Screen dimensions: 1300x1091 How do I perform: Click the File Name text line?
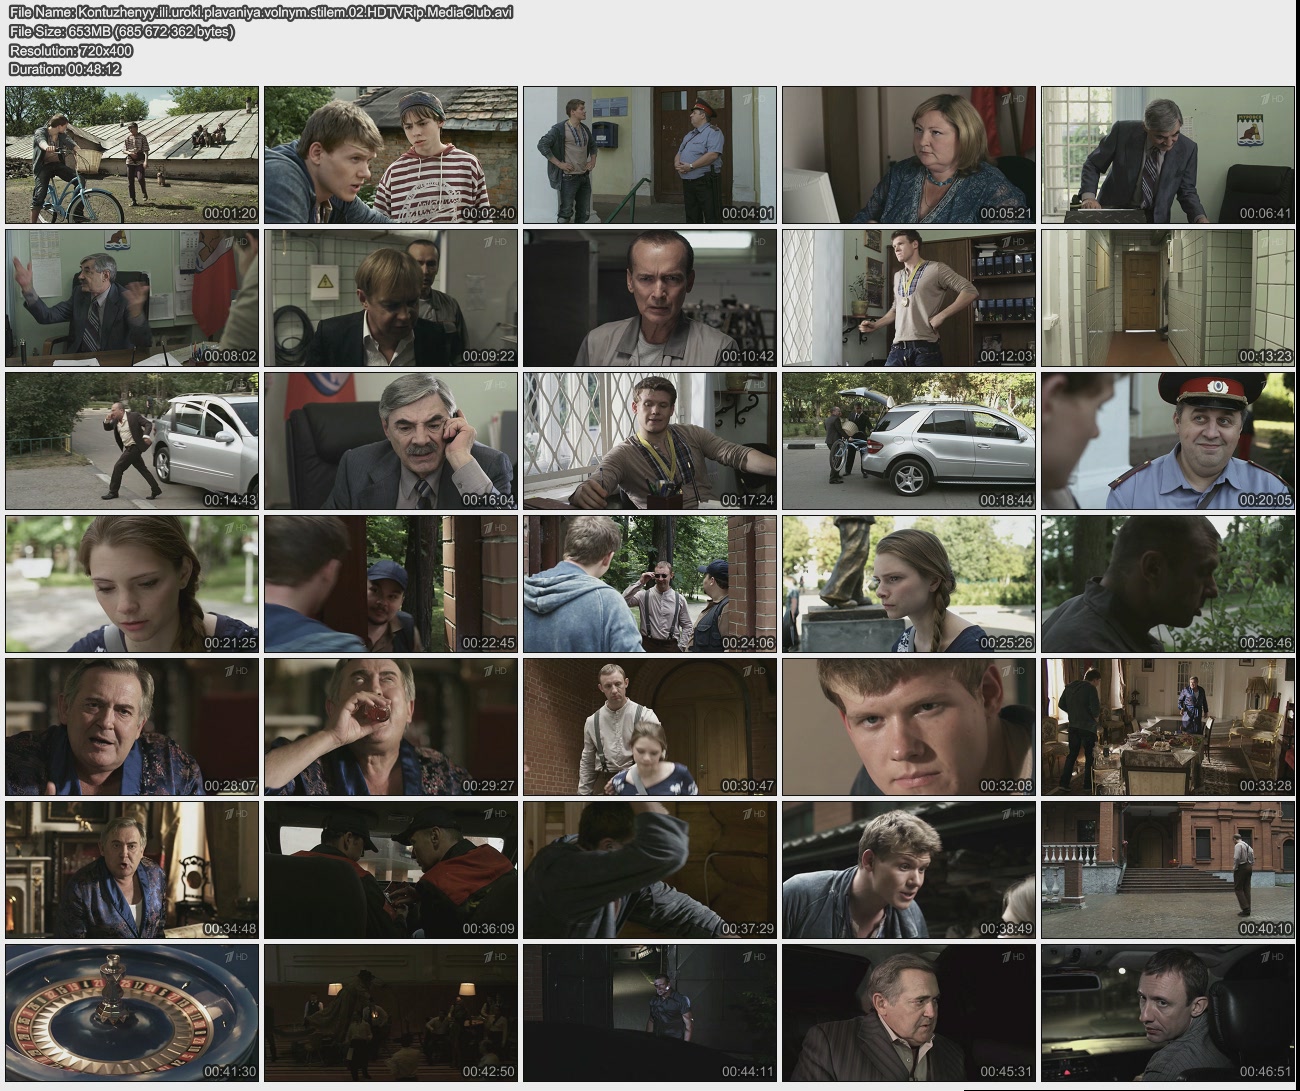(x=261, y=13)
